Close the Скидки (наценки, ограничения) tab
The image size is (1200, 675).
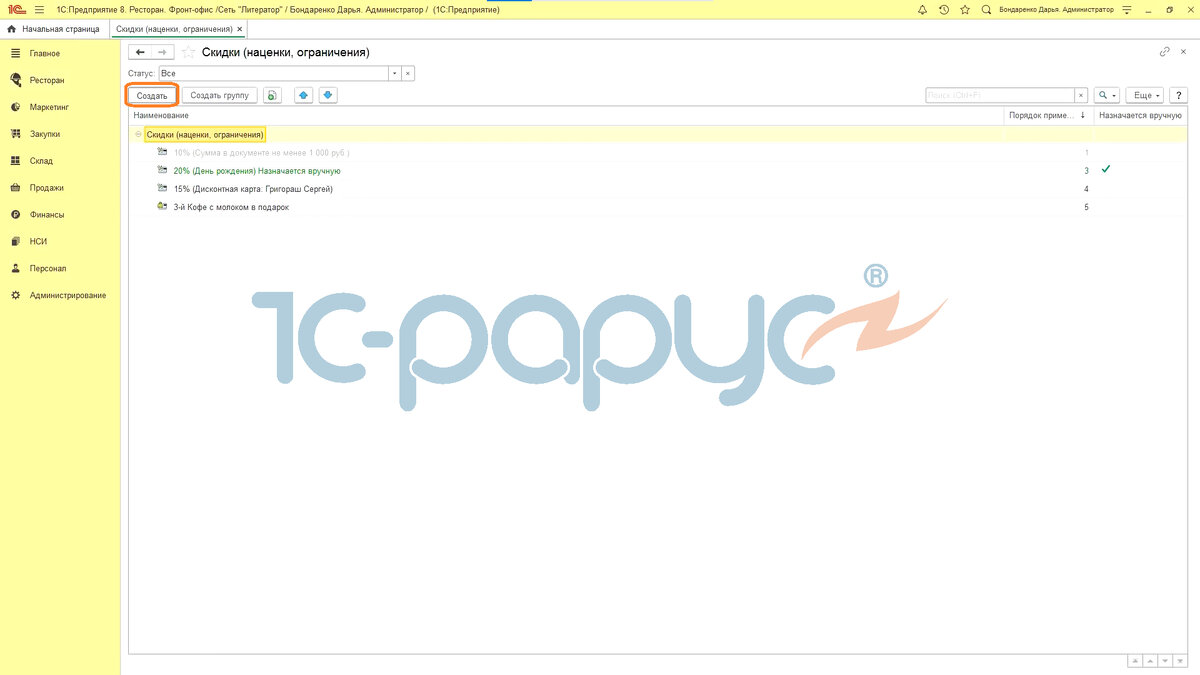pyautogui.click(x=239, y=29)
